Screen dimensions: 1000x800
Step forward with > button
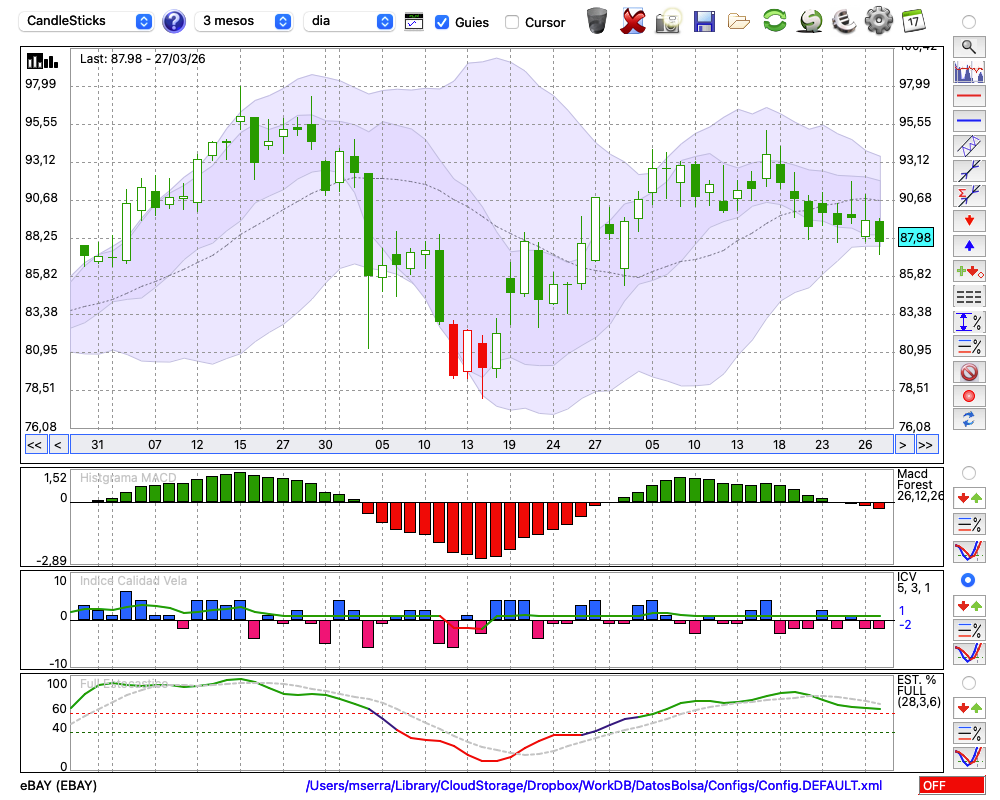(x=902, y=445)
